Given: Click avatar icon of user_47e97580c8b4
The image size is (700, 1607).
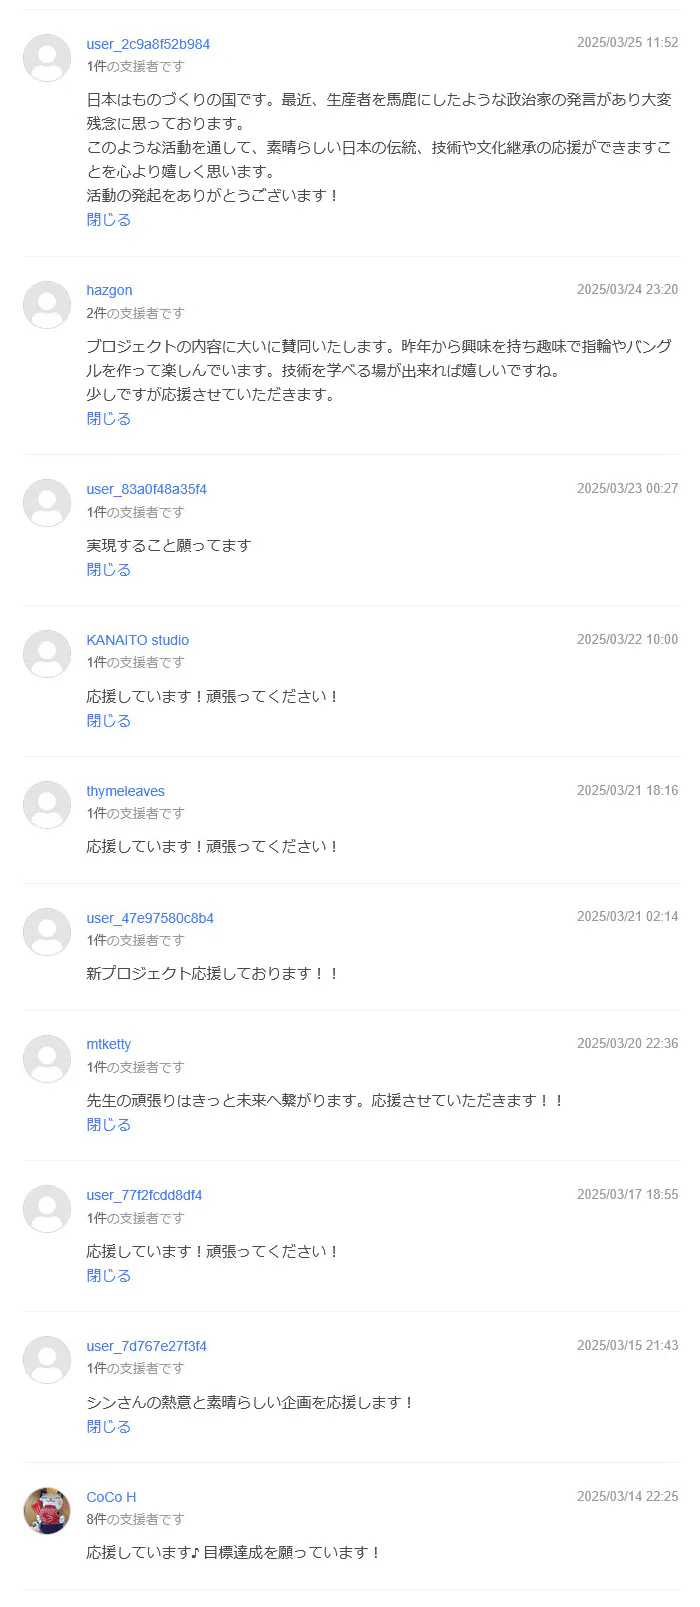Looking at the screenshot, I should click(x=47, y=932).
